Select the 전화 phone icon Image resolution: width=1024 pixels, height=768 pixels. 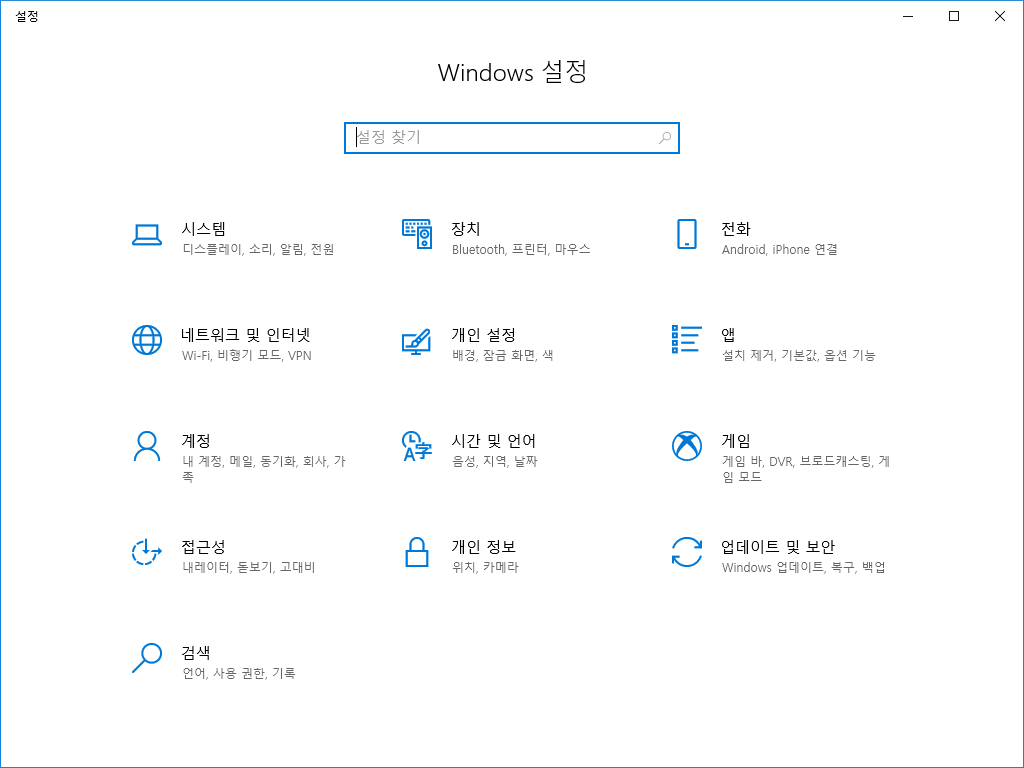(x=686, y=234)
